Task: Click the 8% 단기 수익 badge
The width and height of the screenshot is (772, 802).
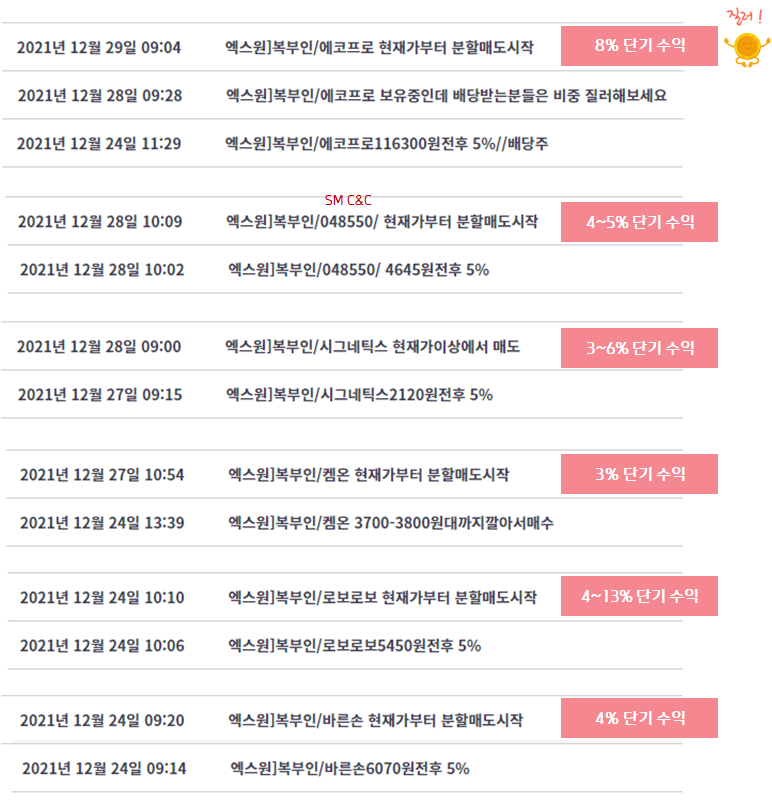Action: click(639, 46)
